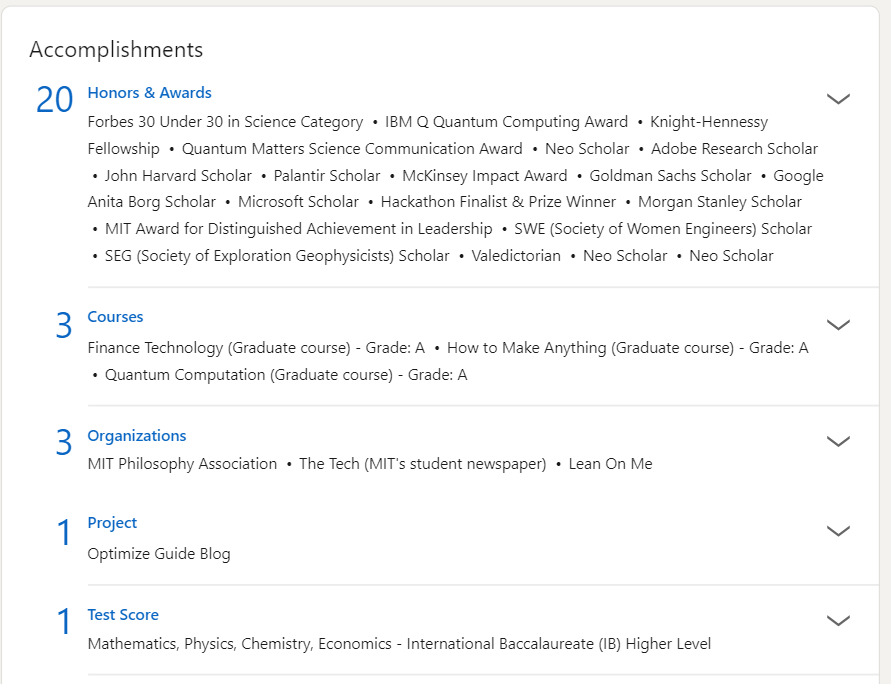Open the Project heading link
Image resolution: width=891 pixels, height=684 pixels.
[112, 523]
